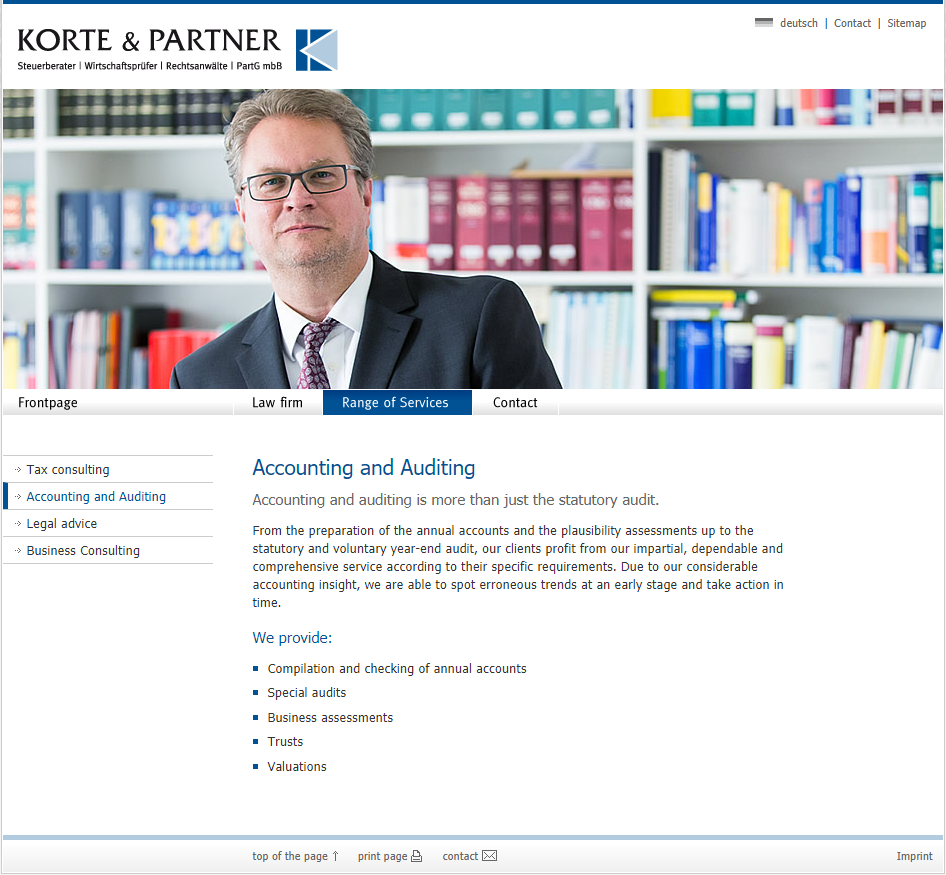Click the envelope icon in footer

point(489,856)
